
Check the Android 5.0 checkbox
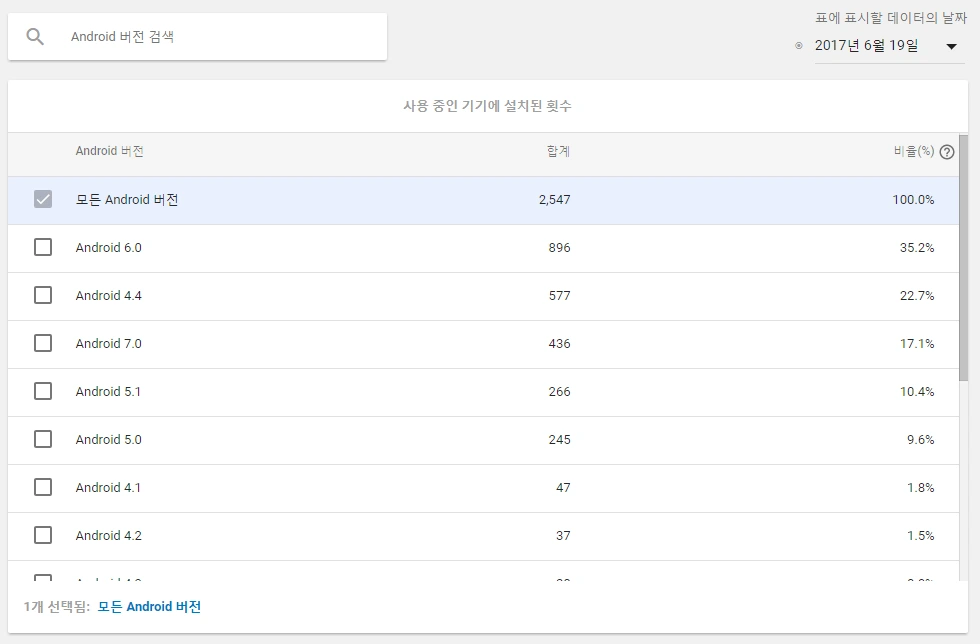pos(43,439)
